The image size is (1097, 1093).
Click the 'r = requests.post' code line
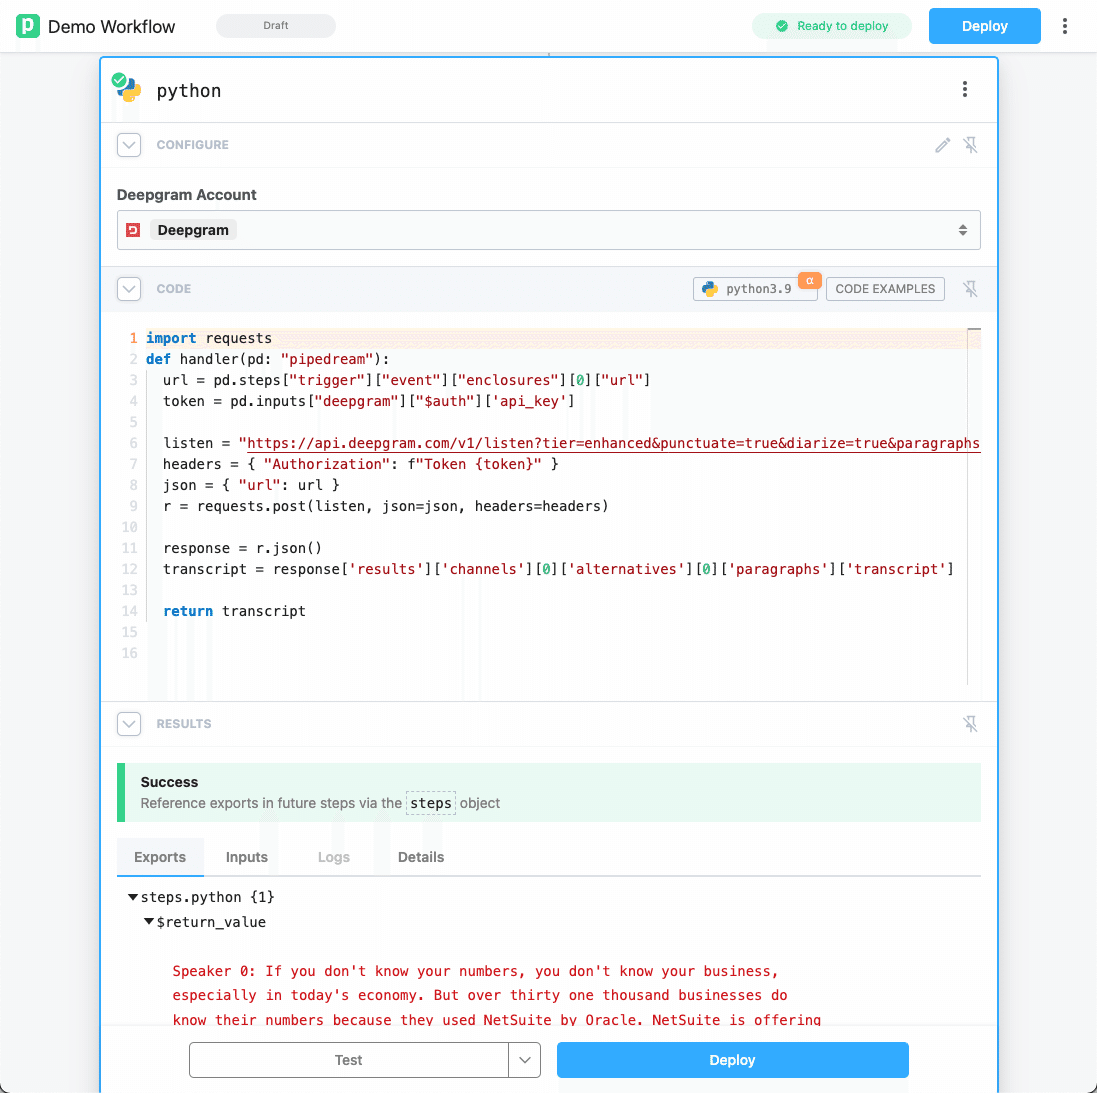tap(385, 506)
